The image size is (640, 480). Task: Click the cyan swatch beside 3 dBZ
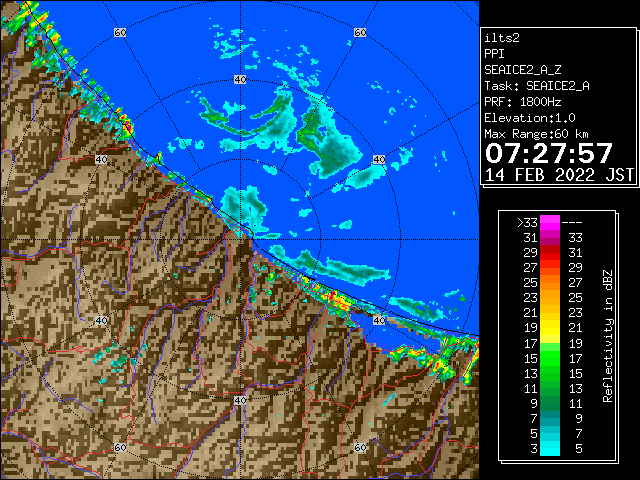pos(550,449)
